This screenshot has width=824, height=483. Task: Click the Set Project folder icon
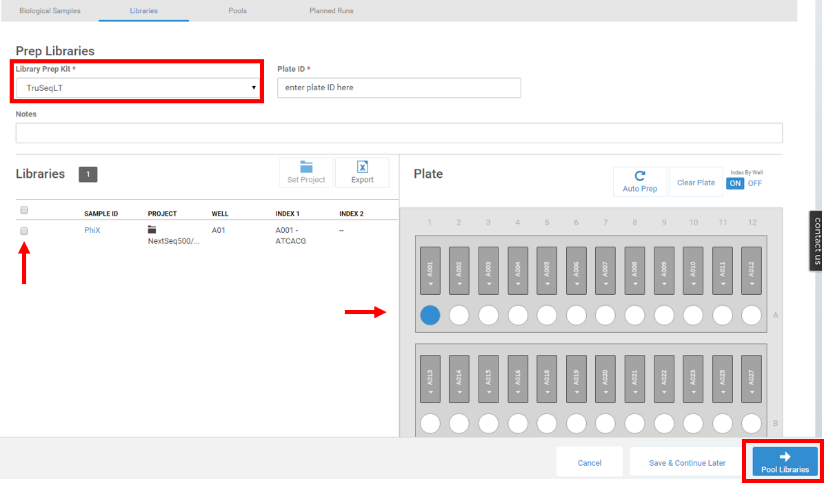(306, 167)
